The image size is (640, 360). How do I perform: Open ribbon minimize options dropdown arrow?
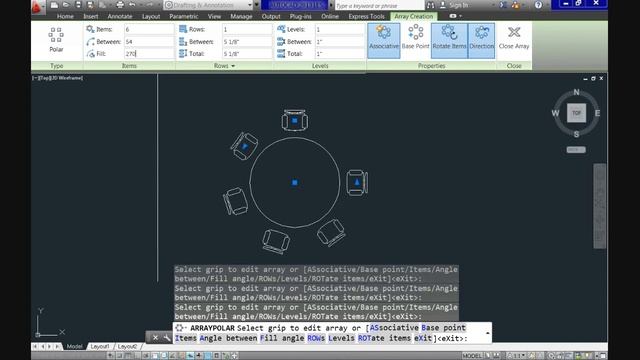460,16
